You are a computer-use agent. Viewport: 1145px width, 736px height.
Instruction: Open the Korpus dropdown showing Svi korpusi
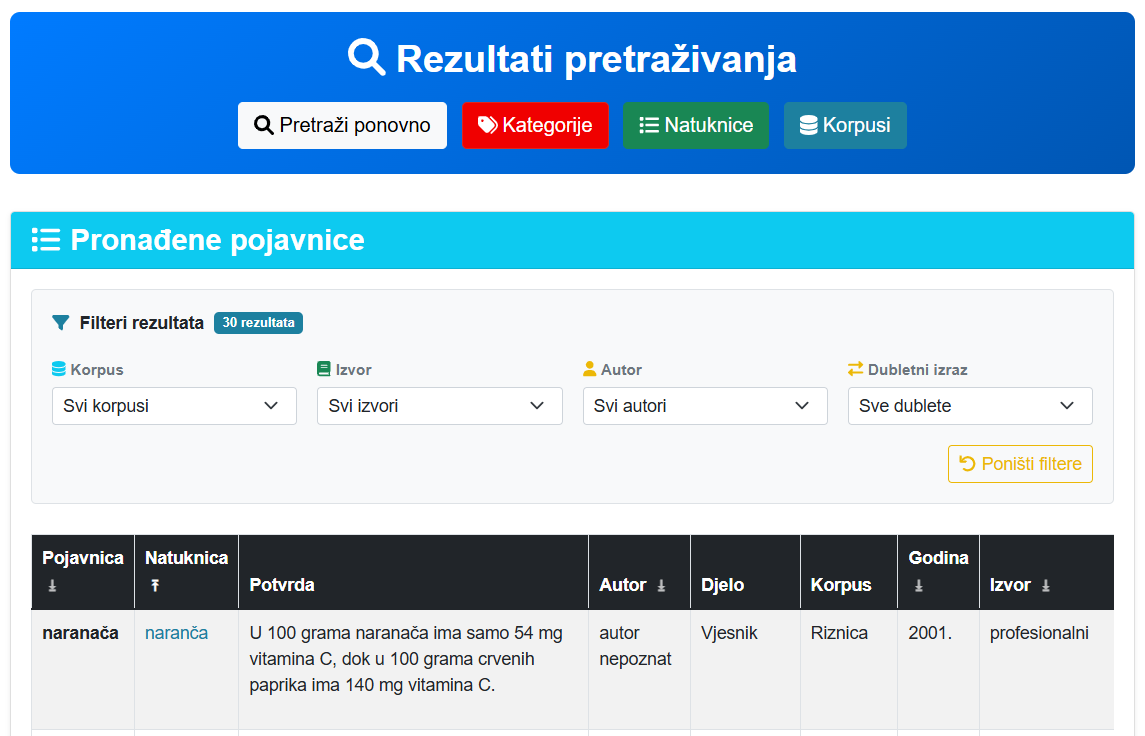tap(174, 406)
